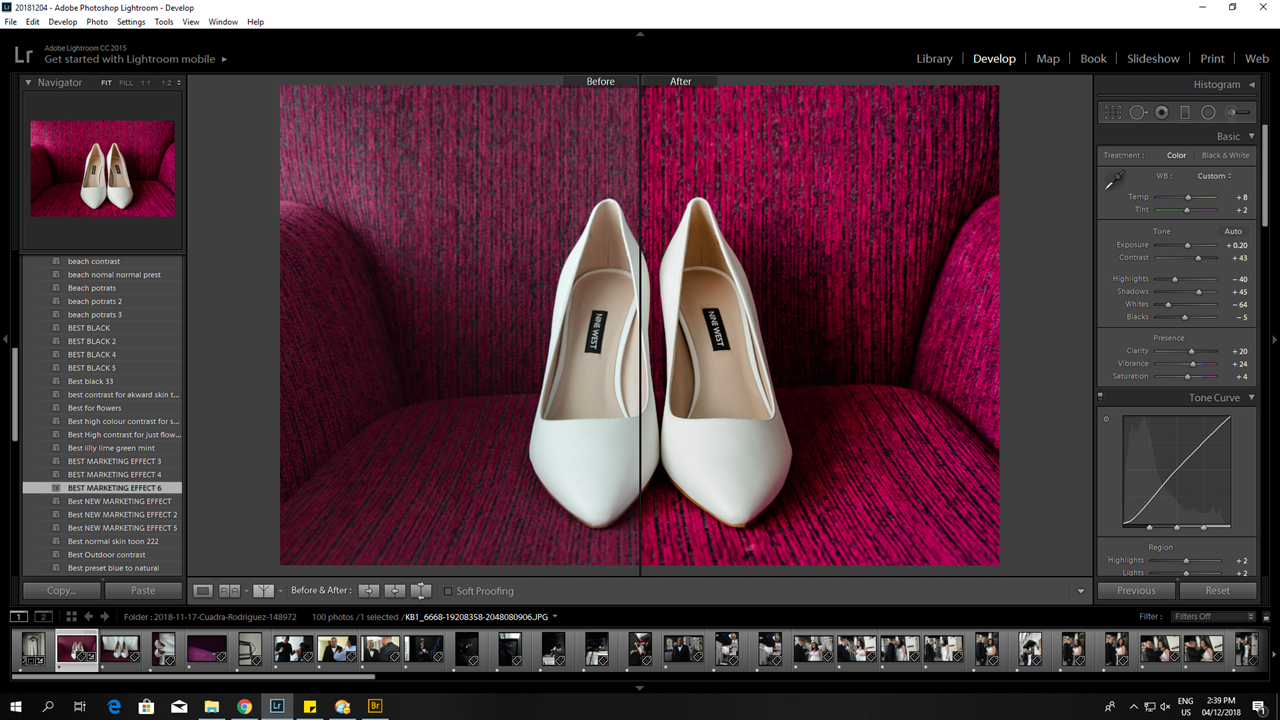Screen dimensions: 1280x720
Task: Go forward arrow in filmstrip bar
Action: (104, 616)
